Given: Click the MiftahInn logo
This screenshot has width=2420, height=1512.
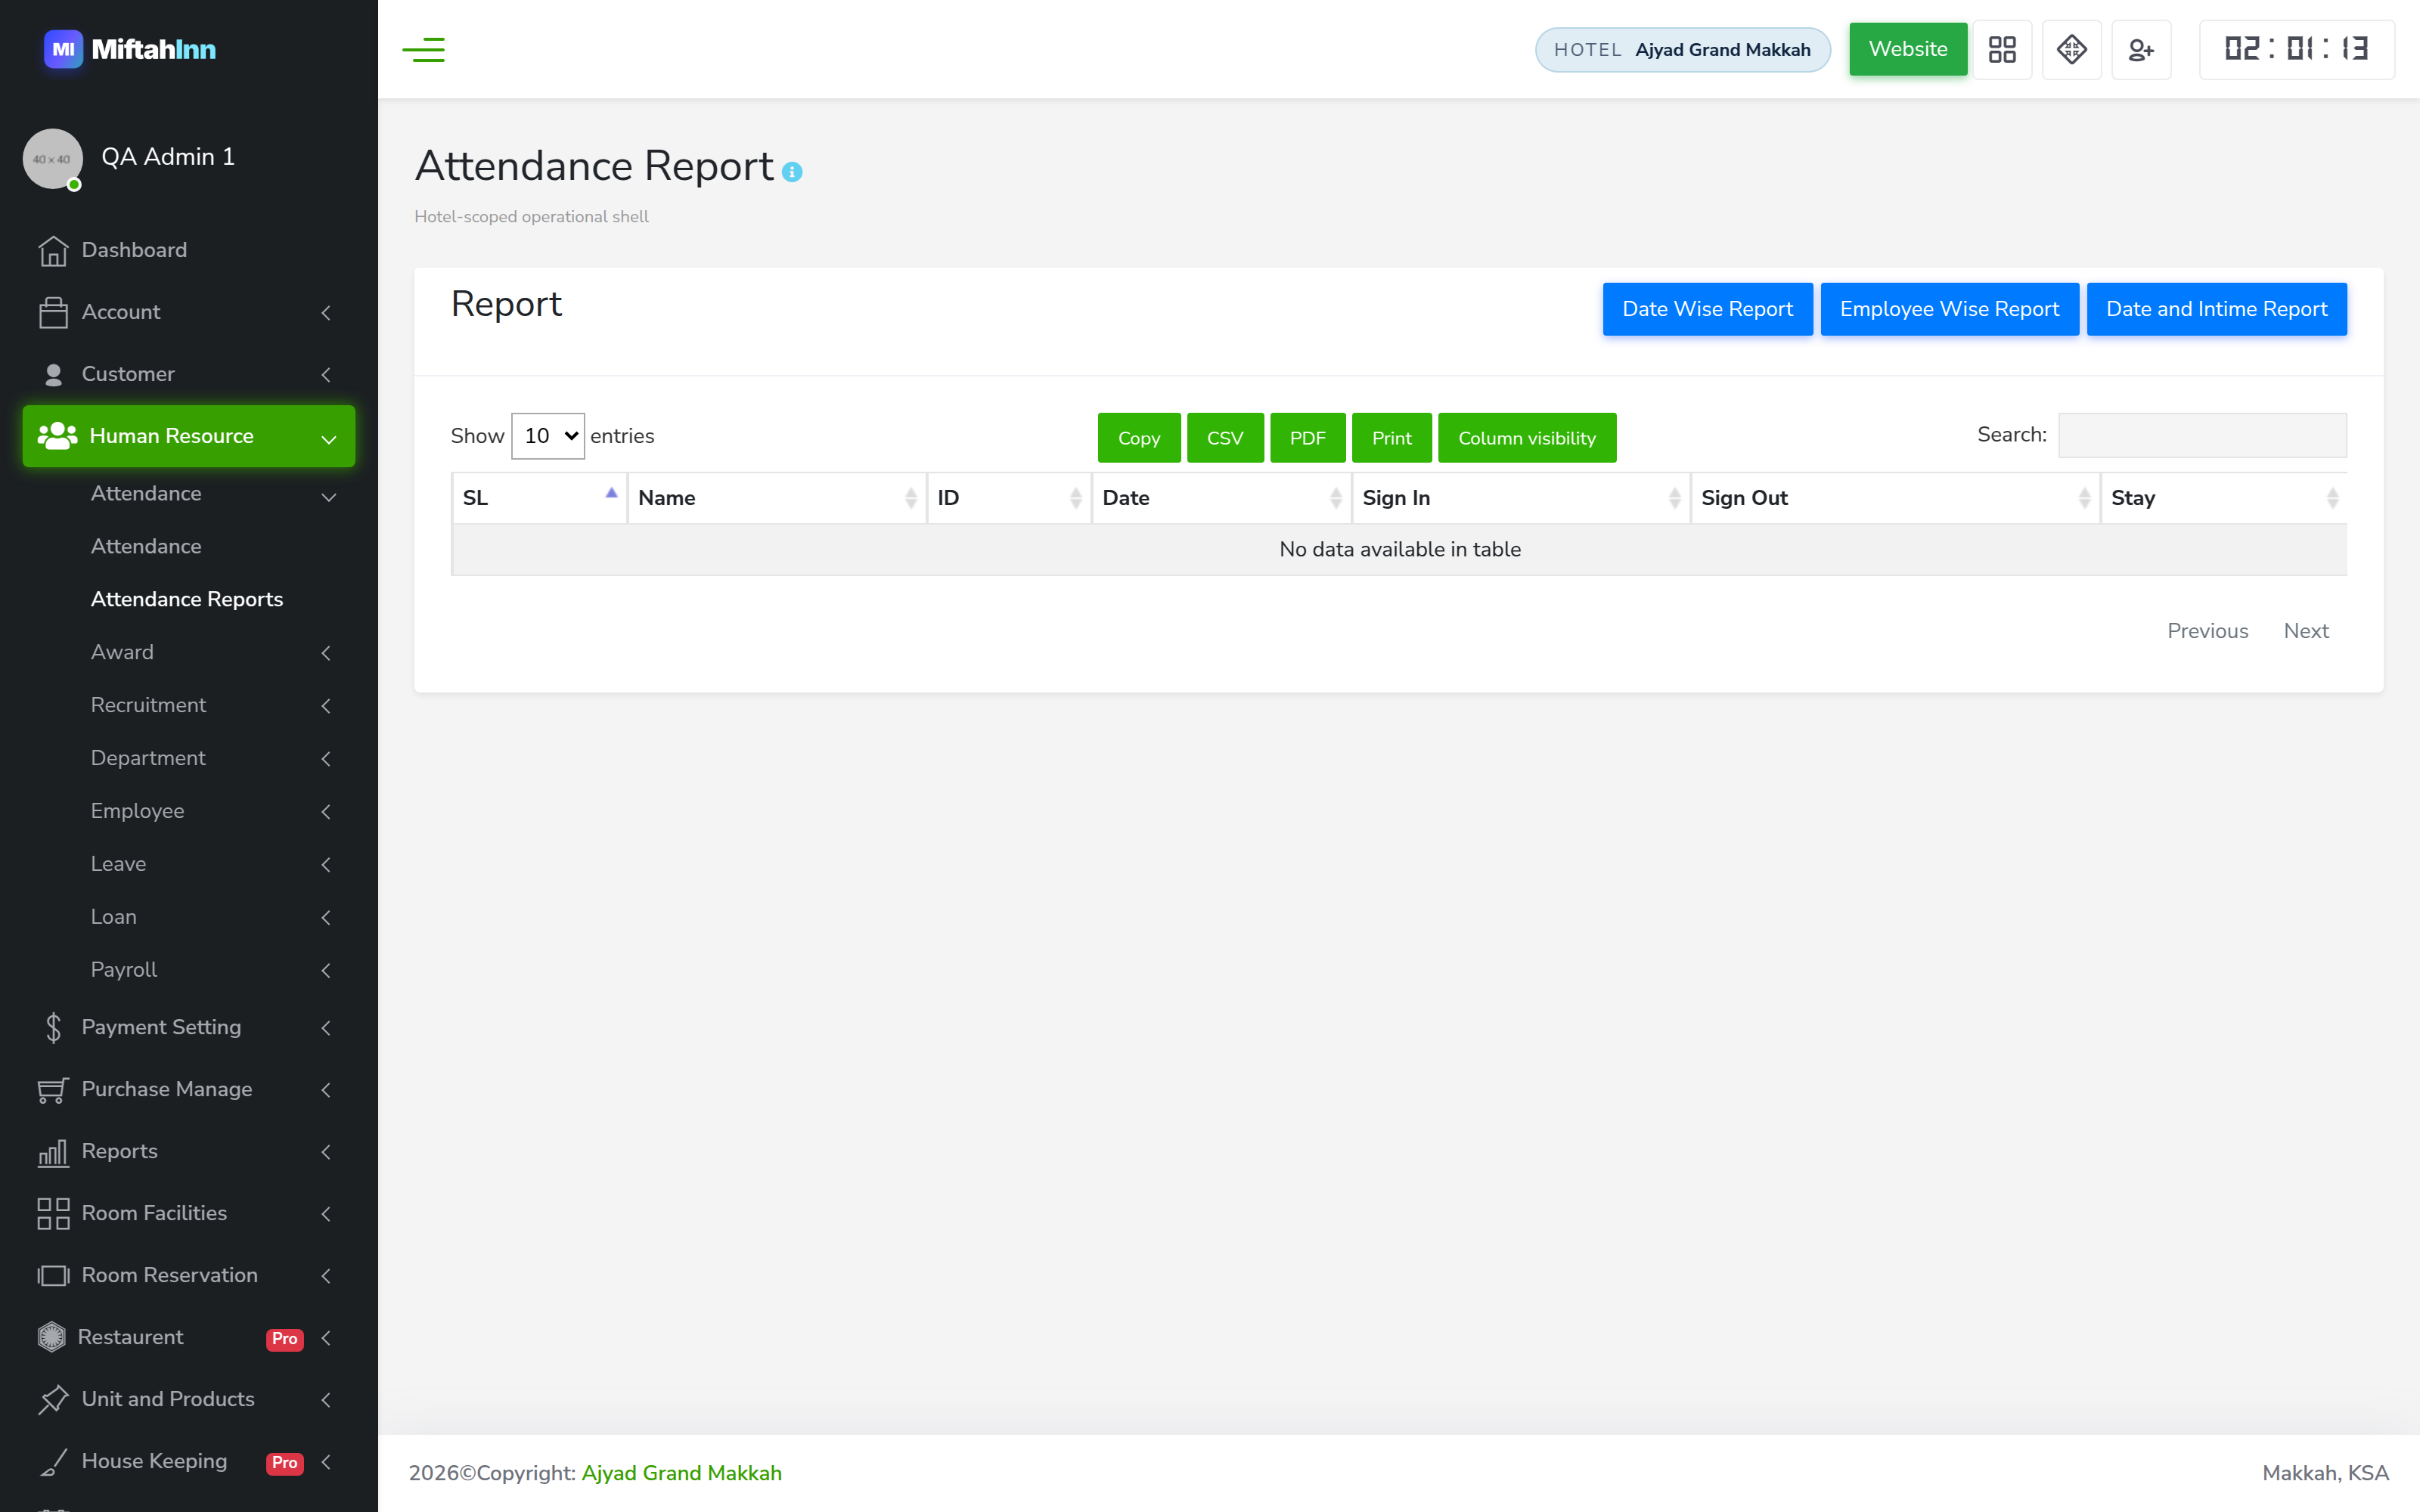Looking at the screenshot, I should point(130,49).
